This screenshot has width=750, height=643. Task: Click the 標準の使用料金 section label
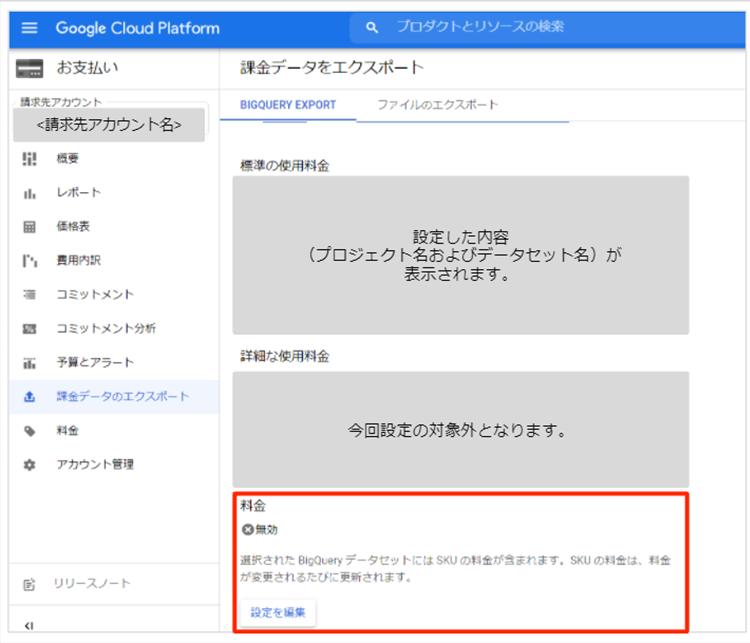pyautogui.click(x=285, y=166)
